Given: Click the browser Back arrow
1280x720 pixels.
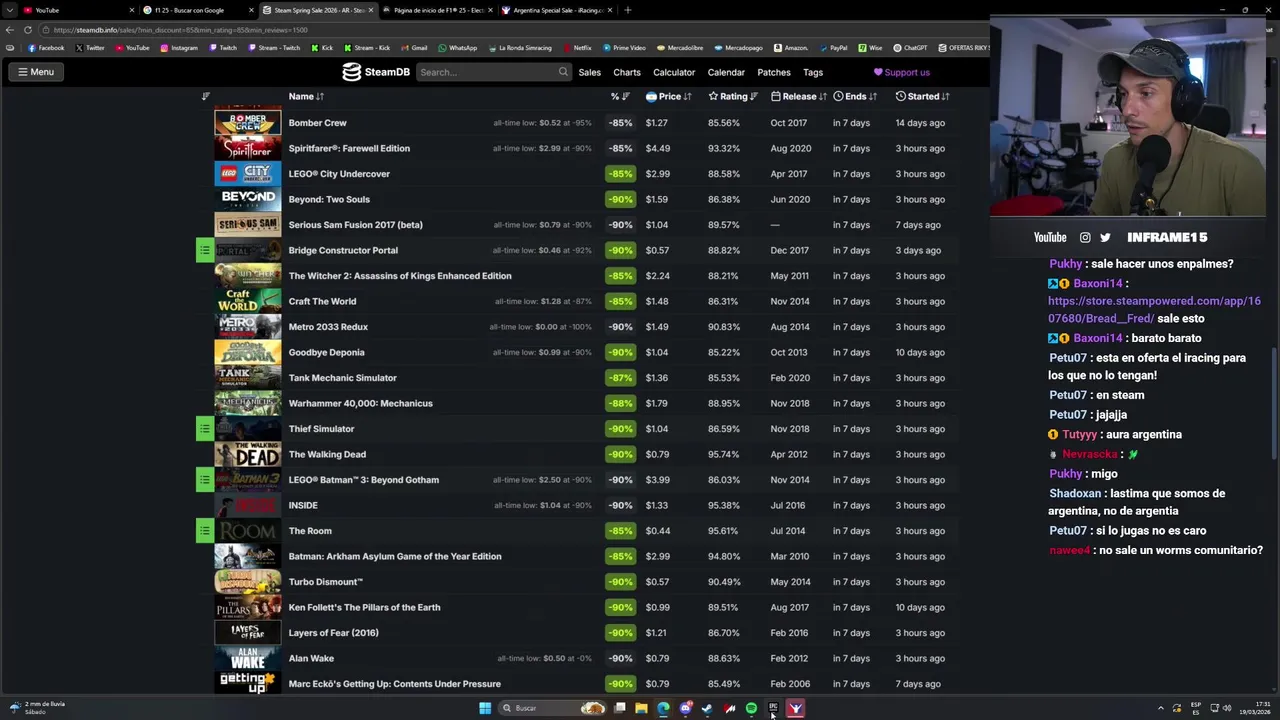Looking at the screenshot, I should tap(10, 30).
